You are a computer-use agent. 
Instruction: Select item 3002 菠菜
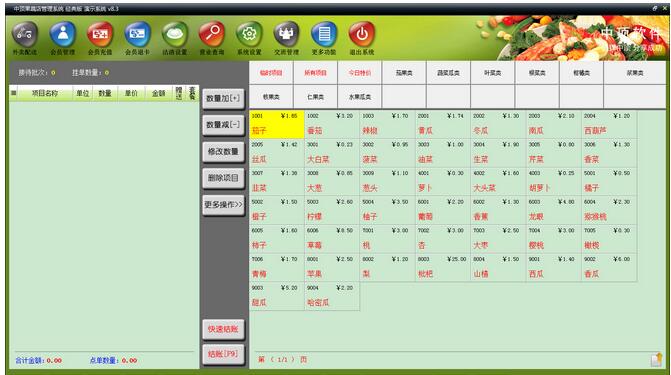pos(387,153)
